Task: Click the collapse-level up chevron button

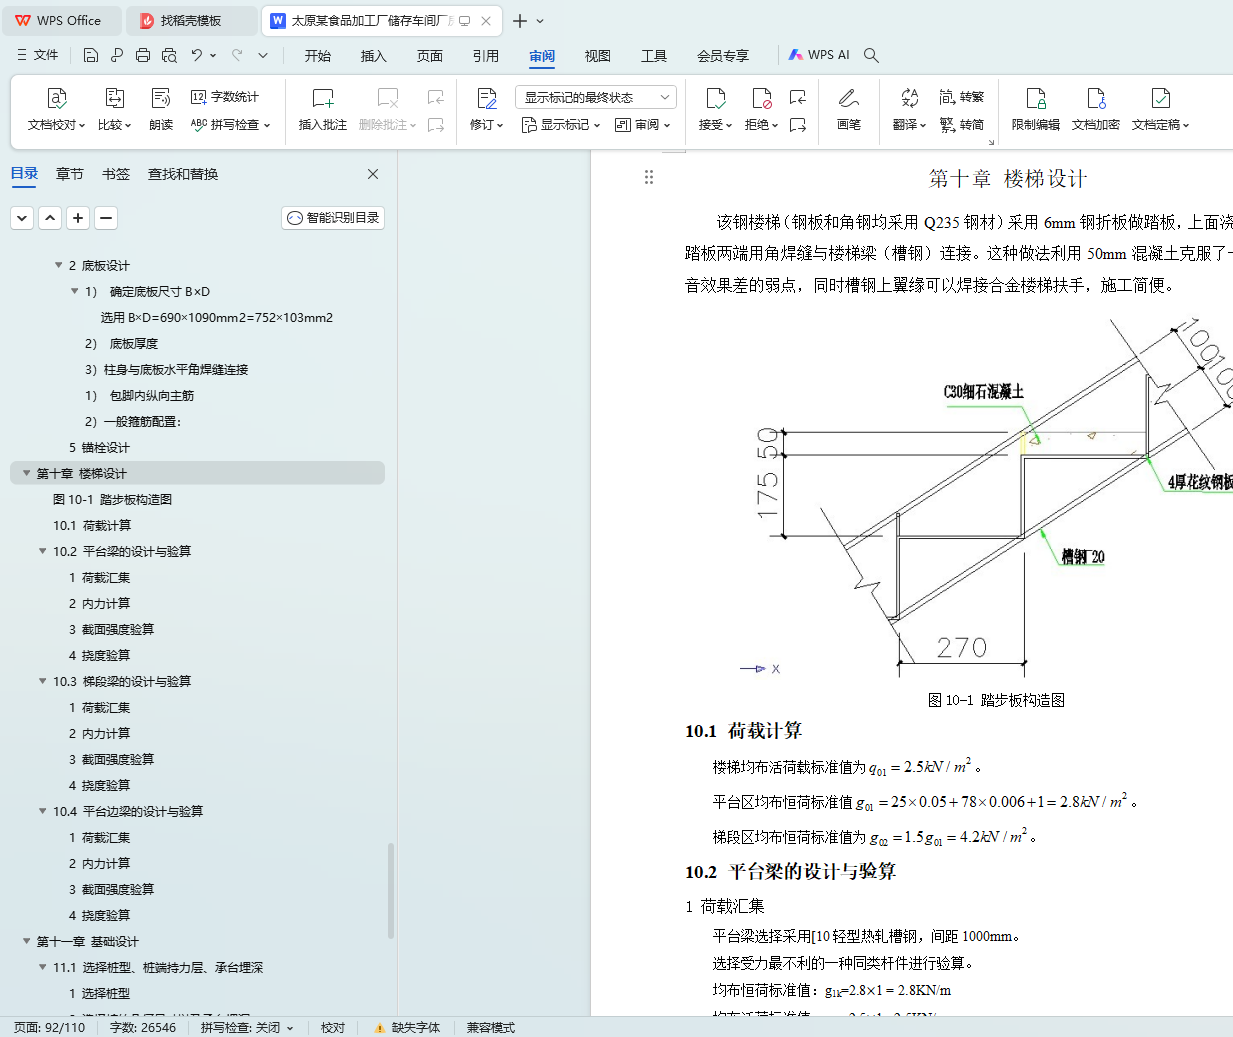Action: (x=50, y=218)
